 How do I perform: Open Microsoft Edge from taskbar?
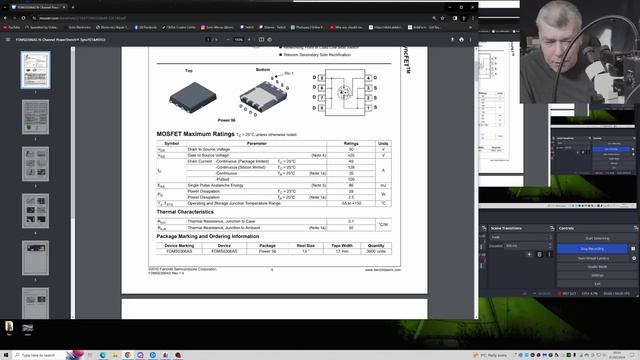102,355
